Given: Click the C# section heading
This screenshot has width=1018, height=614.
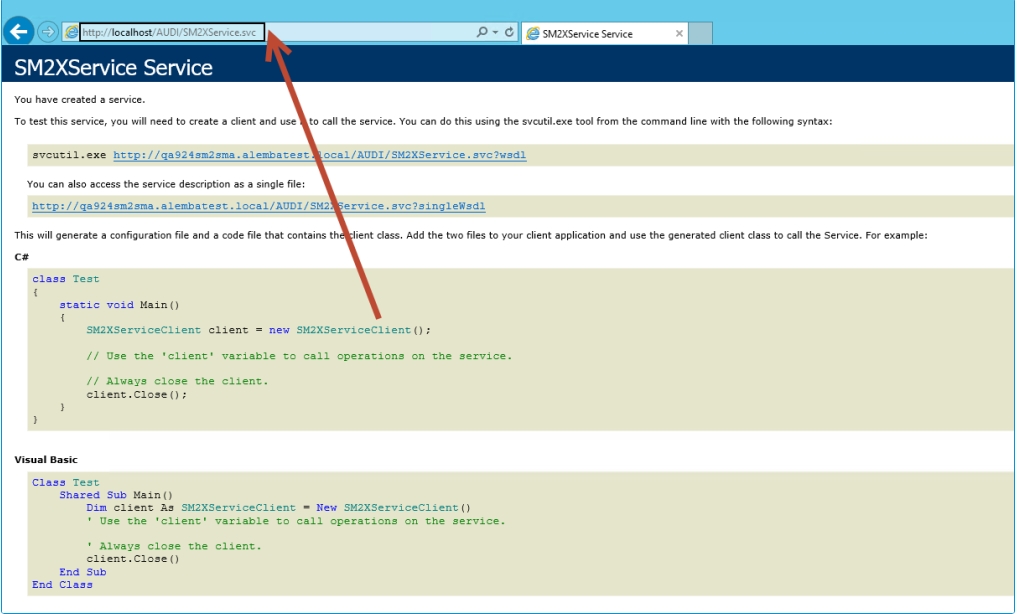Looking at the screenshot, I should (21, 257).
